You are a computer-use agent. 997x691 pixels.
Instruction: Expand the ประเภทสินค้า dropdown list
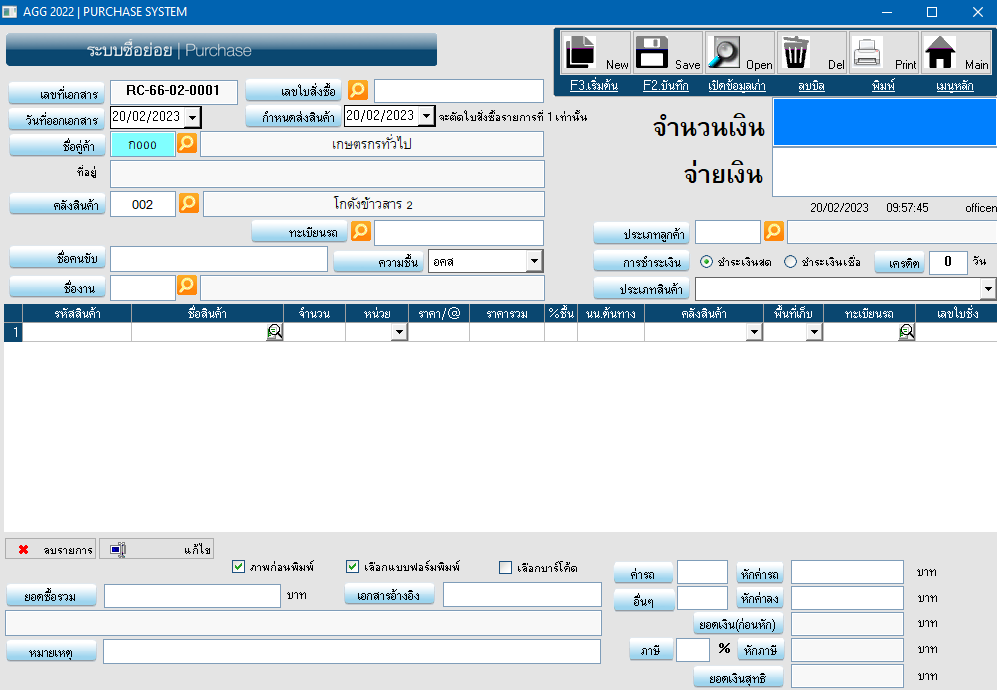(x=988, y=290)
